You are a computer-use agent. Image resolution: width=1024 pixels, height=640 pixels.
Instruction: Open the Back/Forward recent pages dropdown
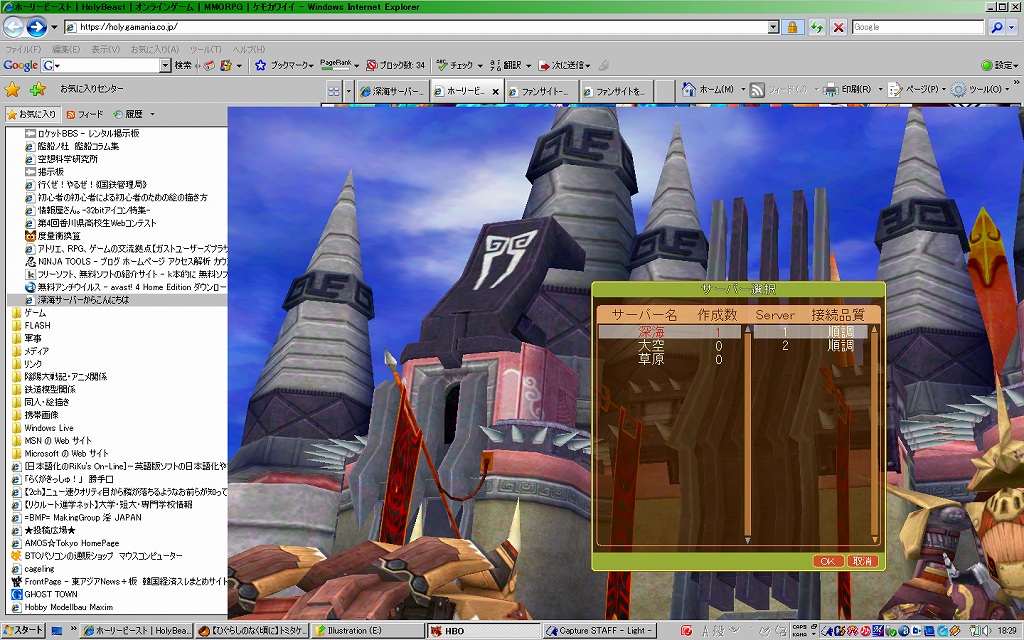point(54,27)
